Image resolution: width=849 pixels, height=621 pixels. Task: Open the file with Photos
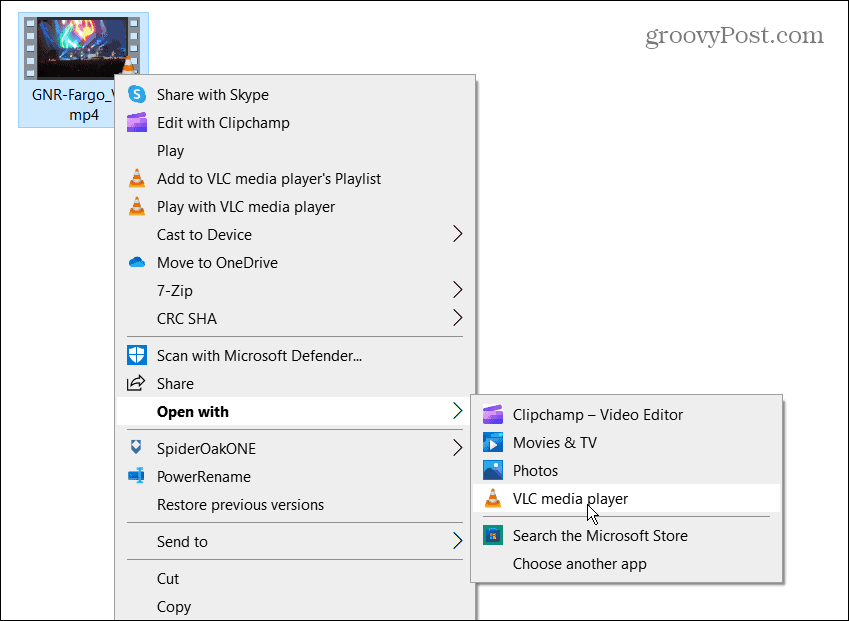click(x=626, y=470)
